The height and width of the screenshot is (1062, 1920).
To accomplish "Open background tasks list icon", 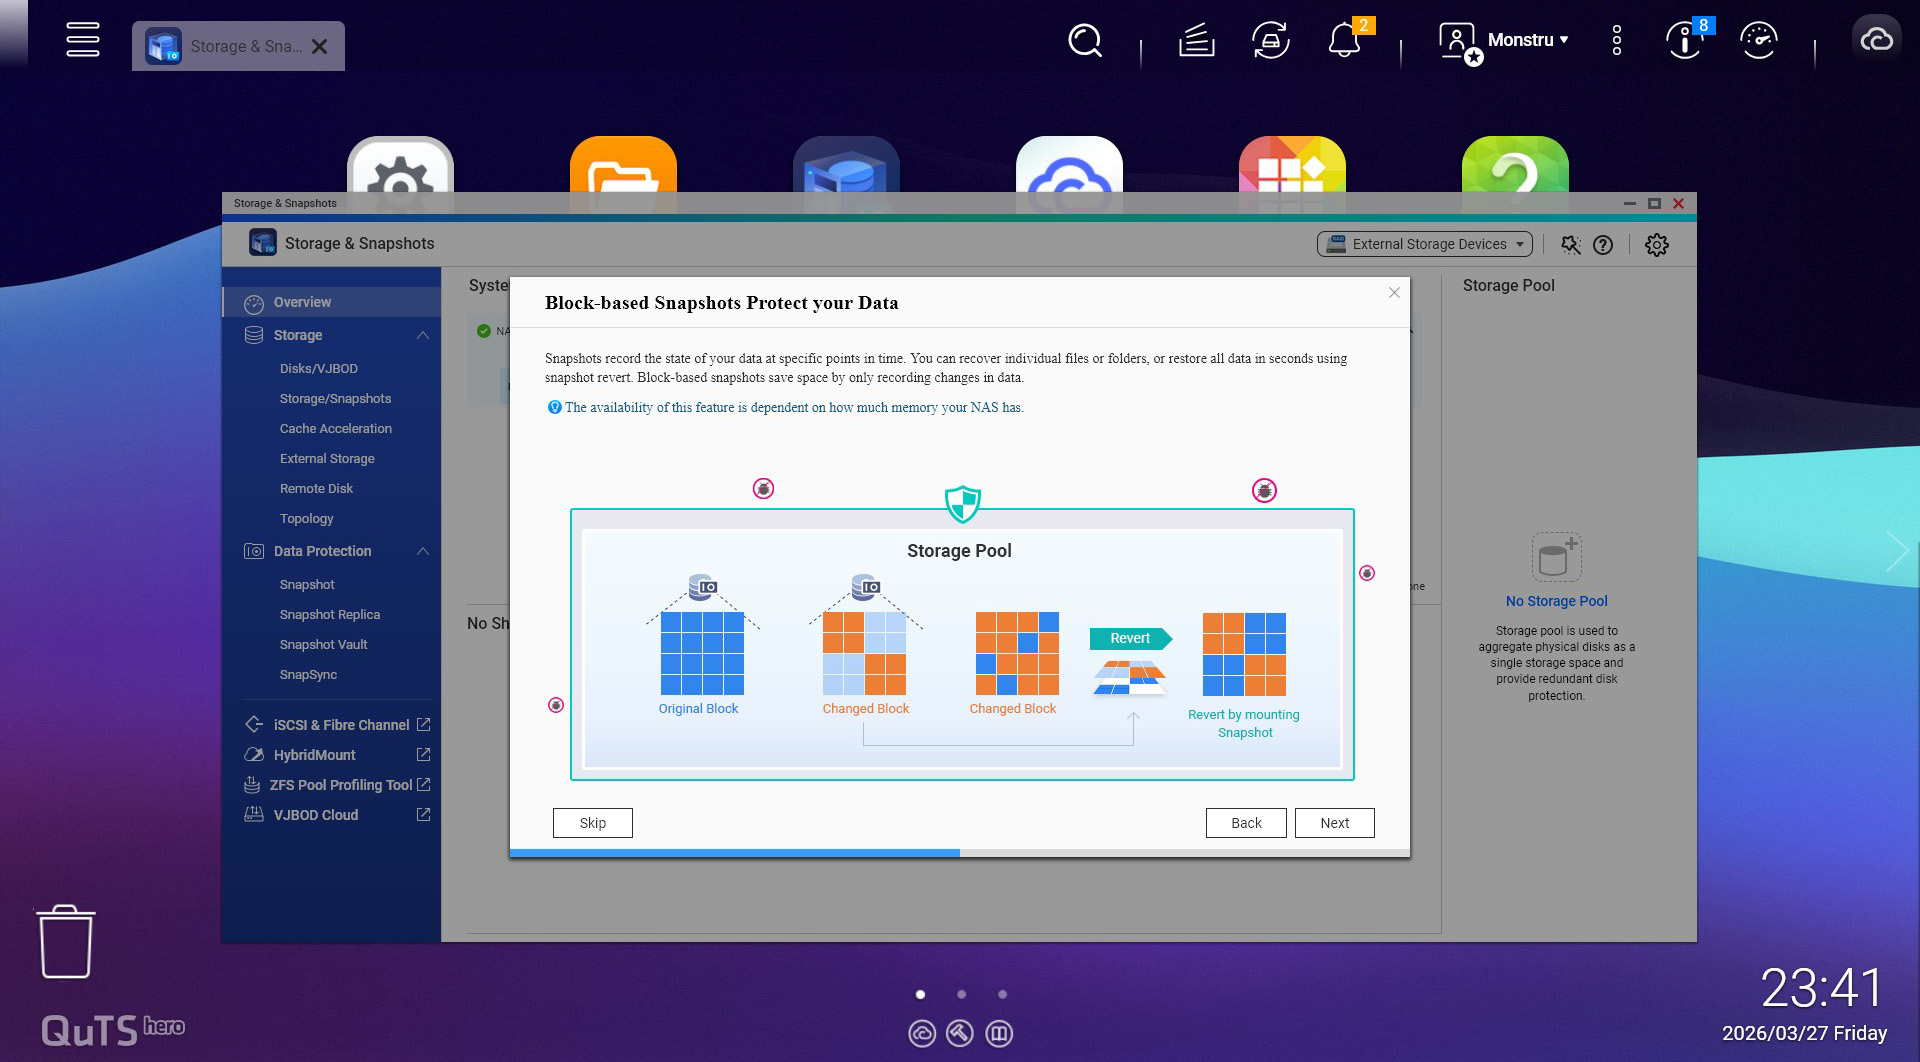I will point(1196,41).
